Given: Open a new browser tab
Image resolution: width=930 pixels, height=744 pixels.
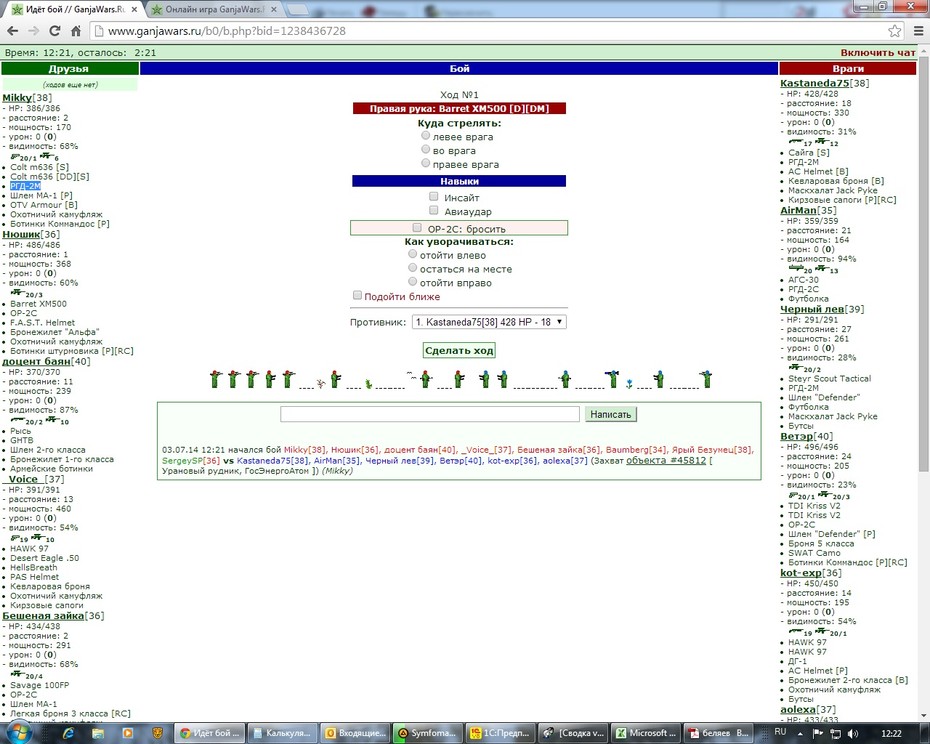Looking at the screenshot, I should (x=298, y=9).
